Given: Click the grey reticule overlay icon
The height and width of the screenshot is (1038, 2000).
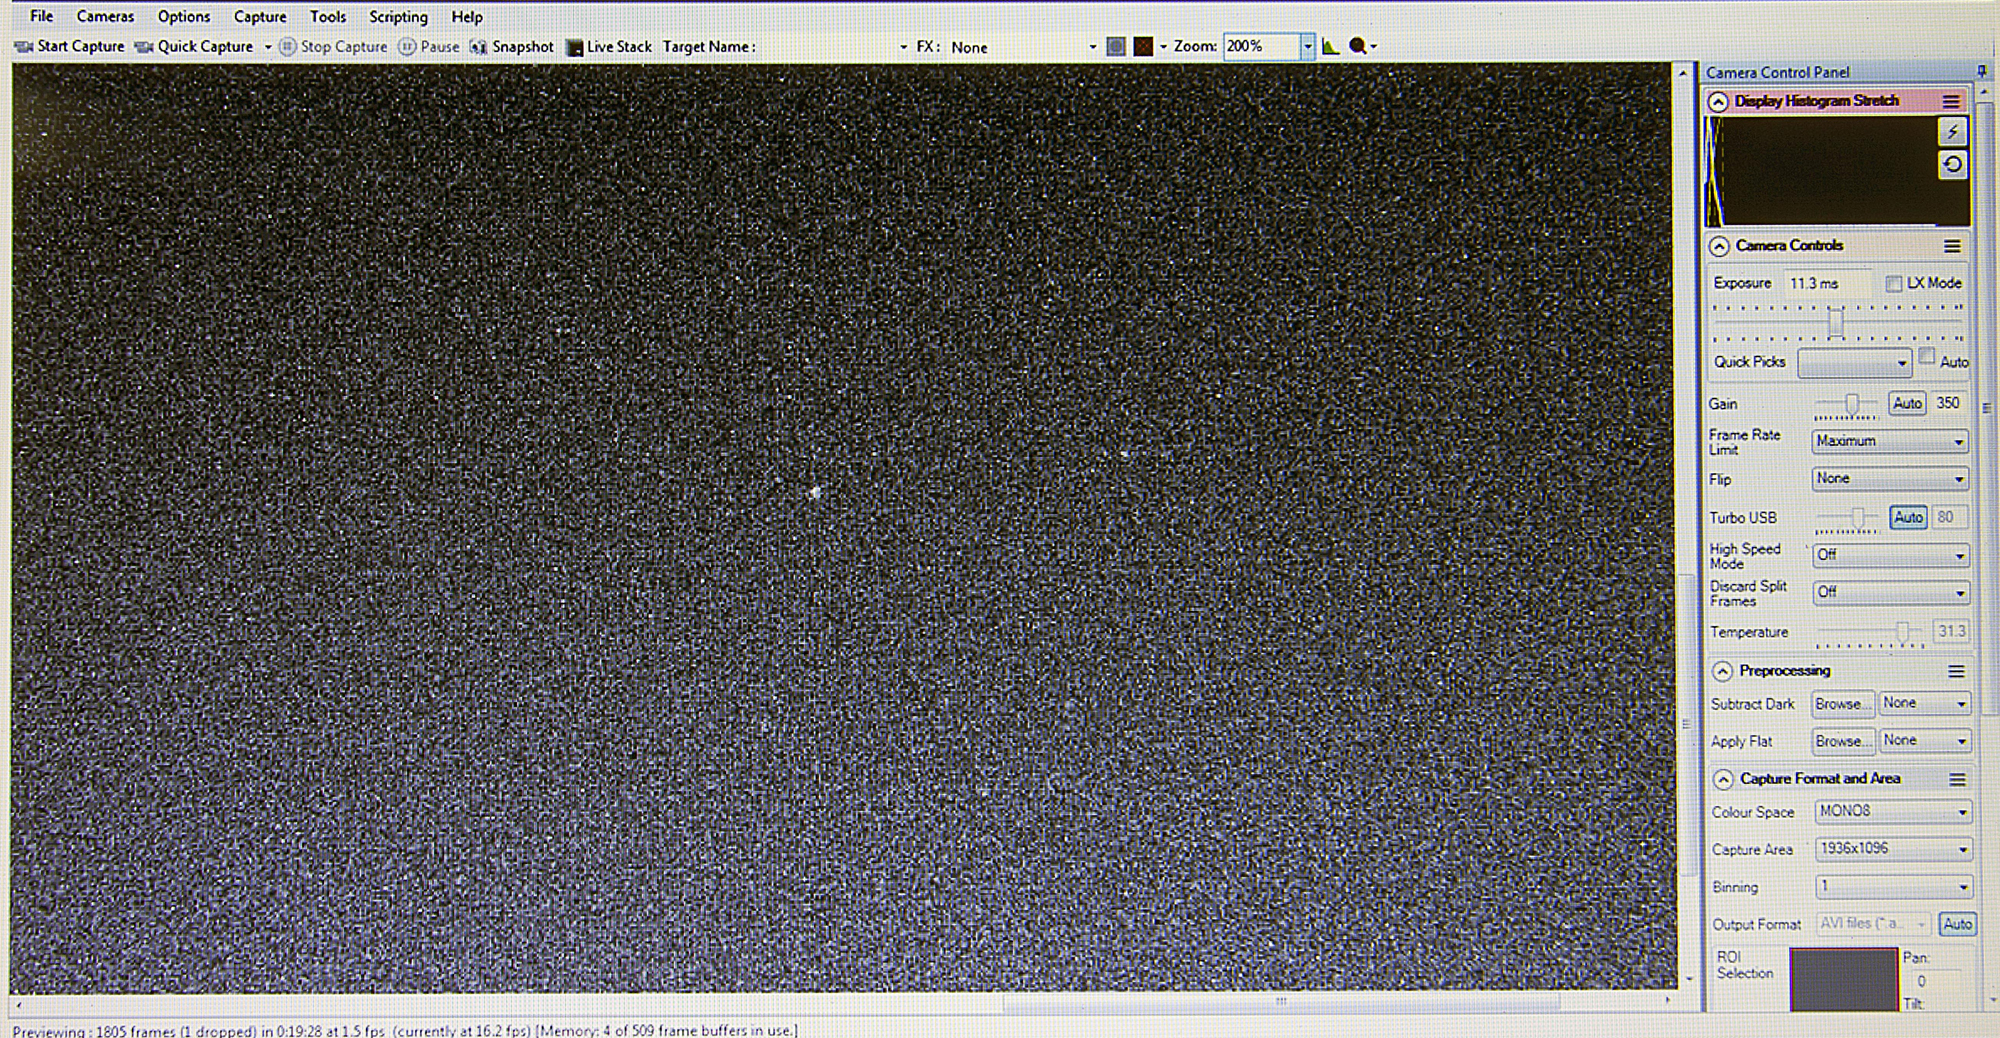Looking at the screenshot, I should (x=1116, y=47).
